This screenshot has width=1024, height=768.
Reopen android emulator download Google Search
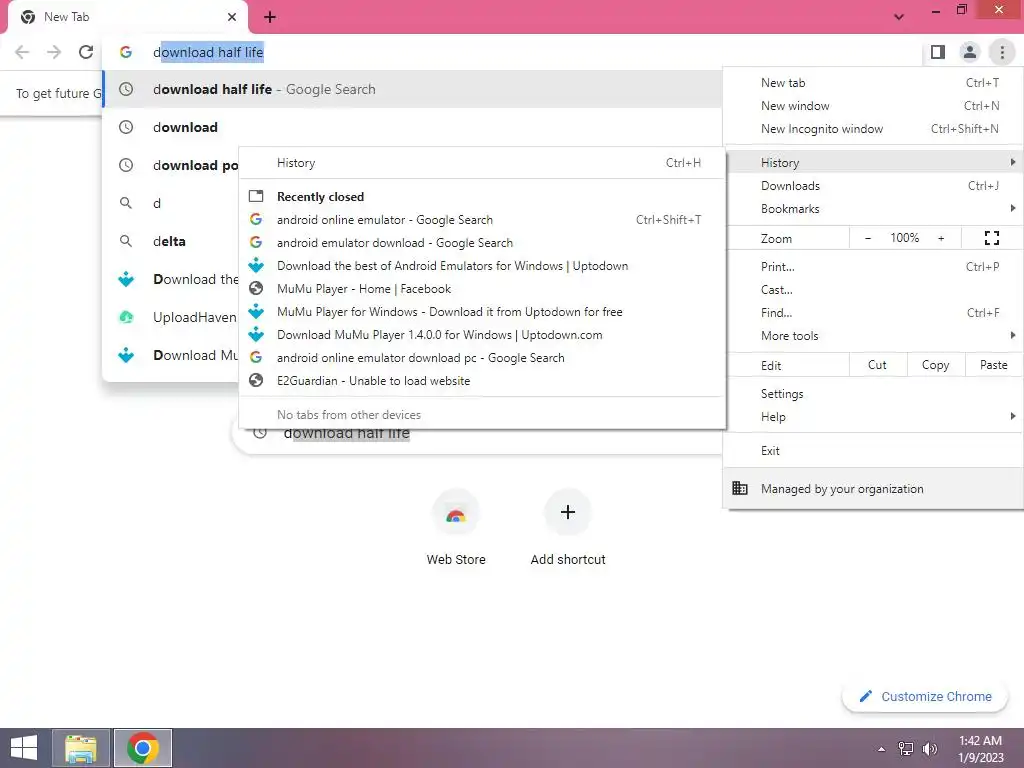[483, 243]
